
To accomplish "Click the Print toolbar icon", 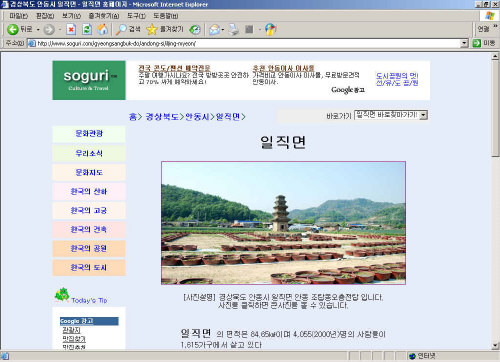I will 234,30.
